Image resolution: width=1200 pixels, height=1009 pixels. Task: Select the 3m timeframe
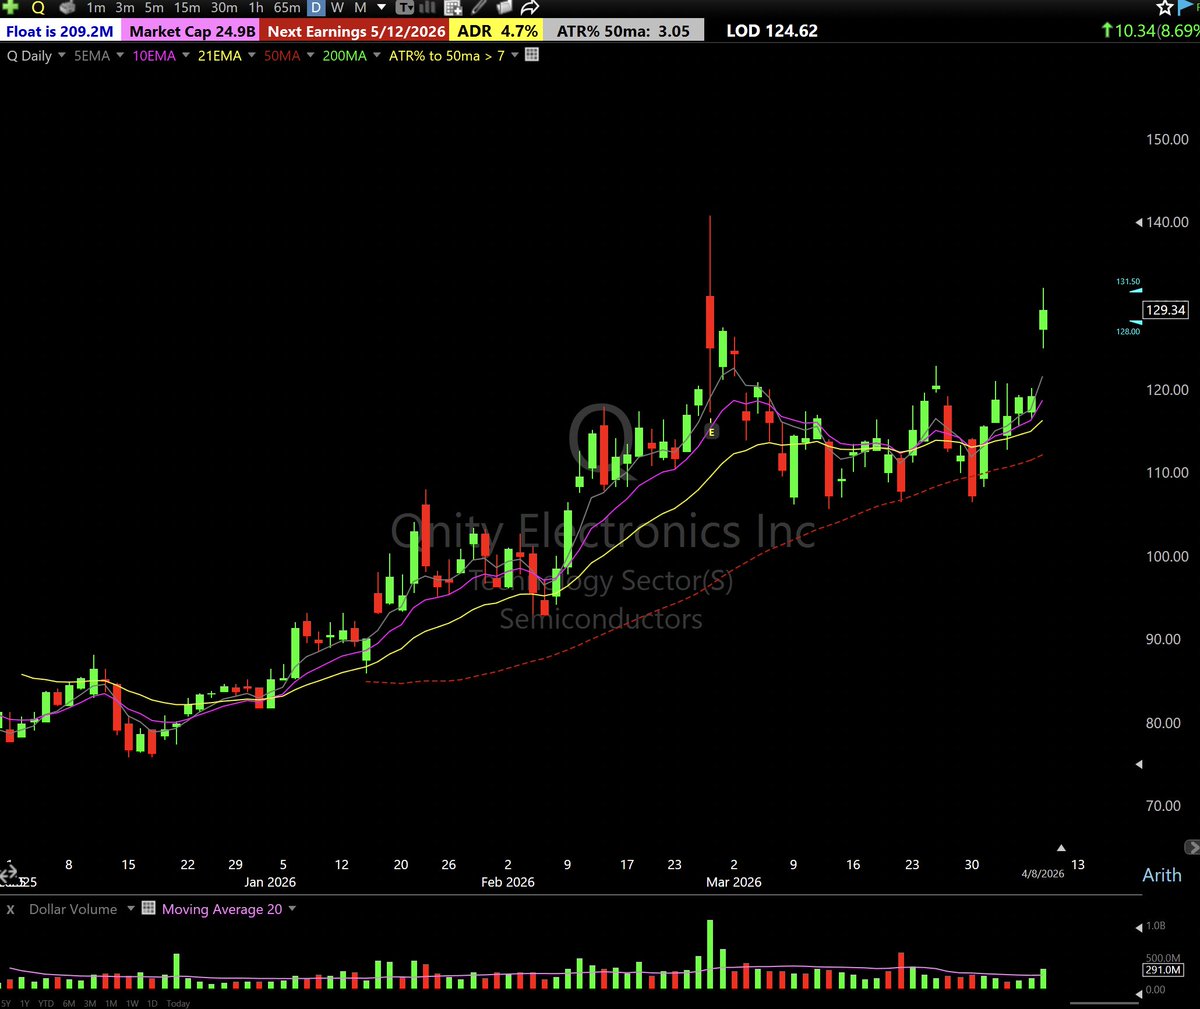pos(124,7)
